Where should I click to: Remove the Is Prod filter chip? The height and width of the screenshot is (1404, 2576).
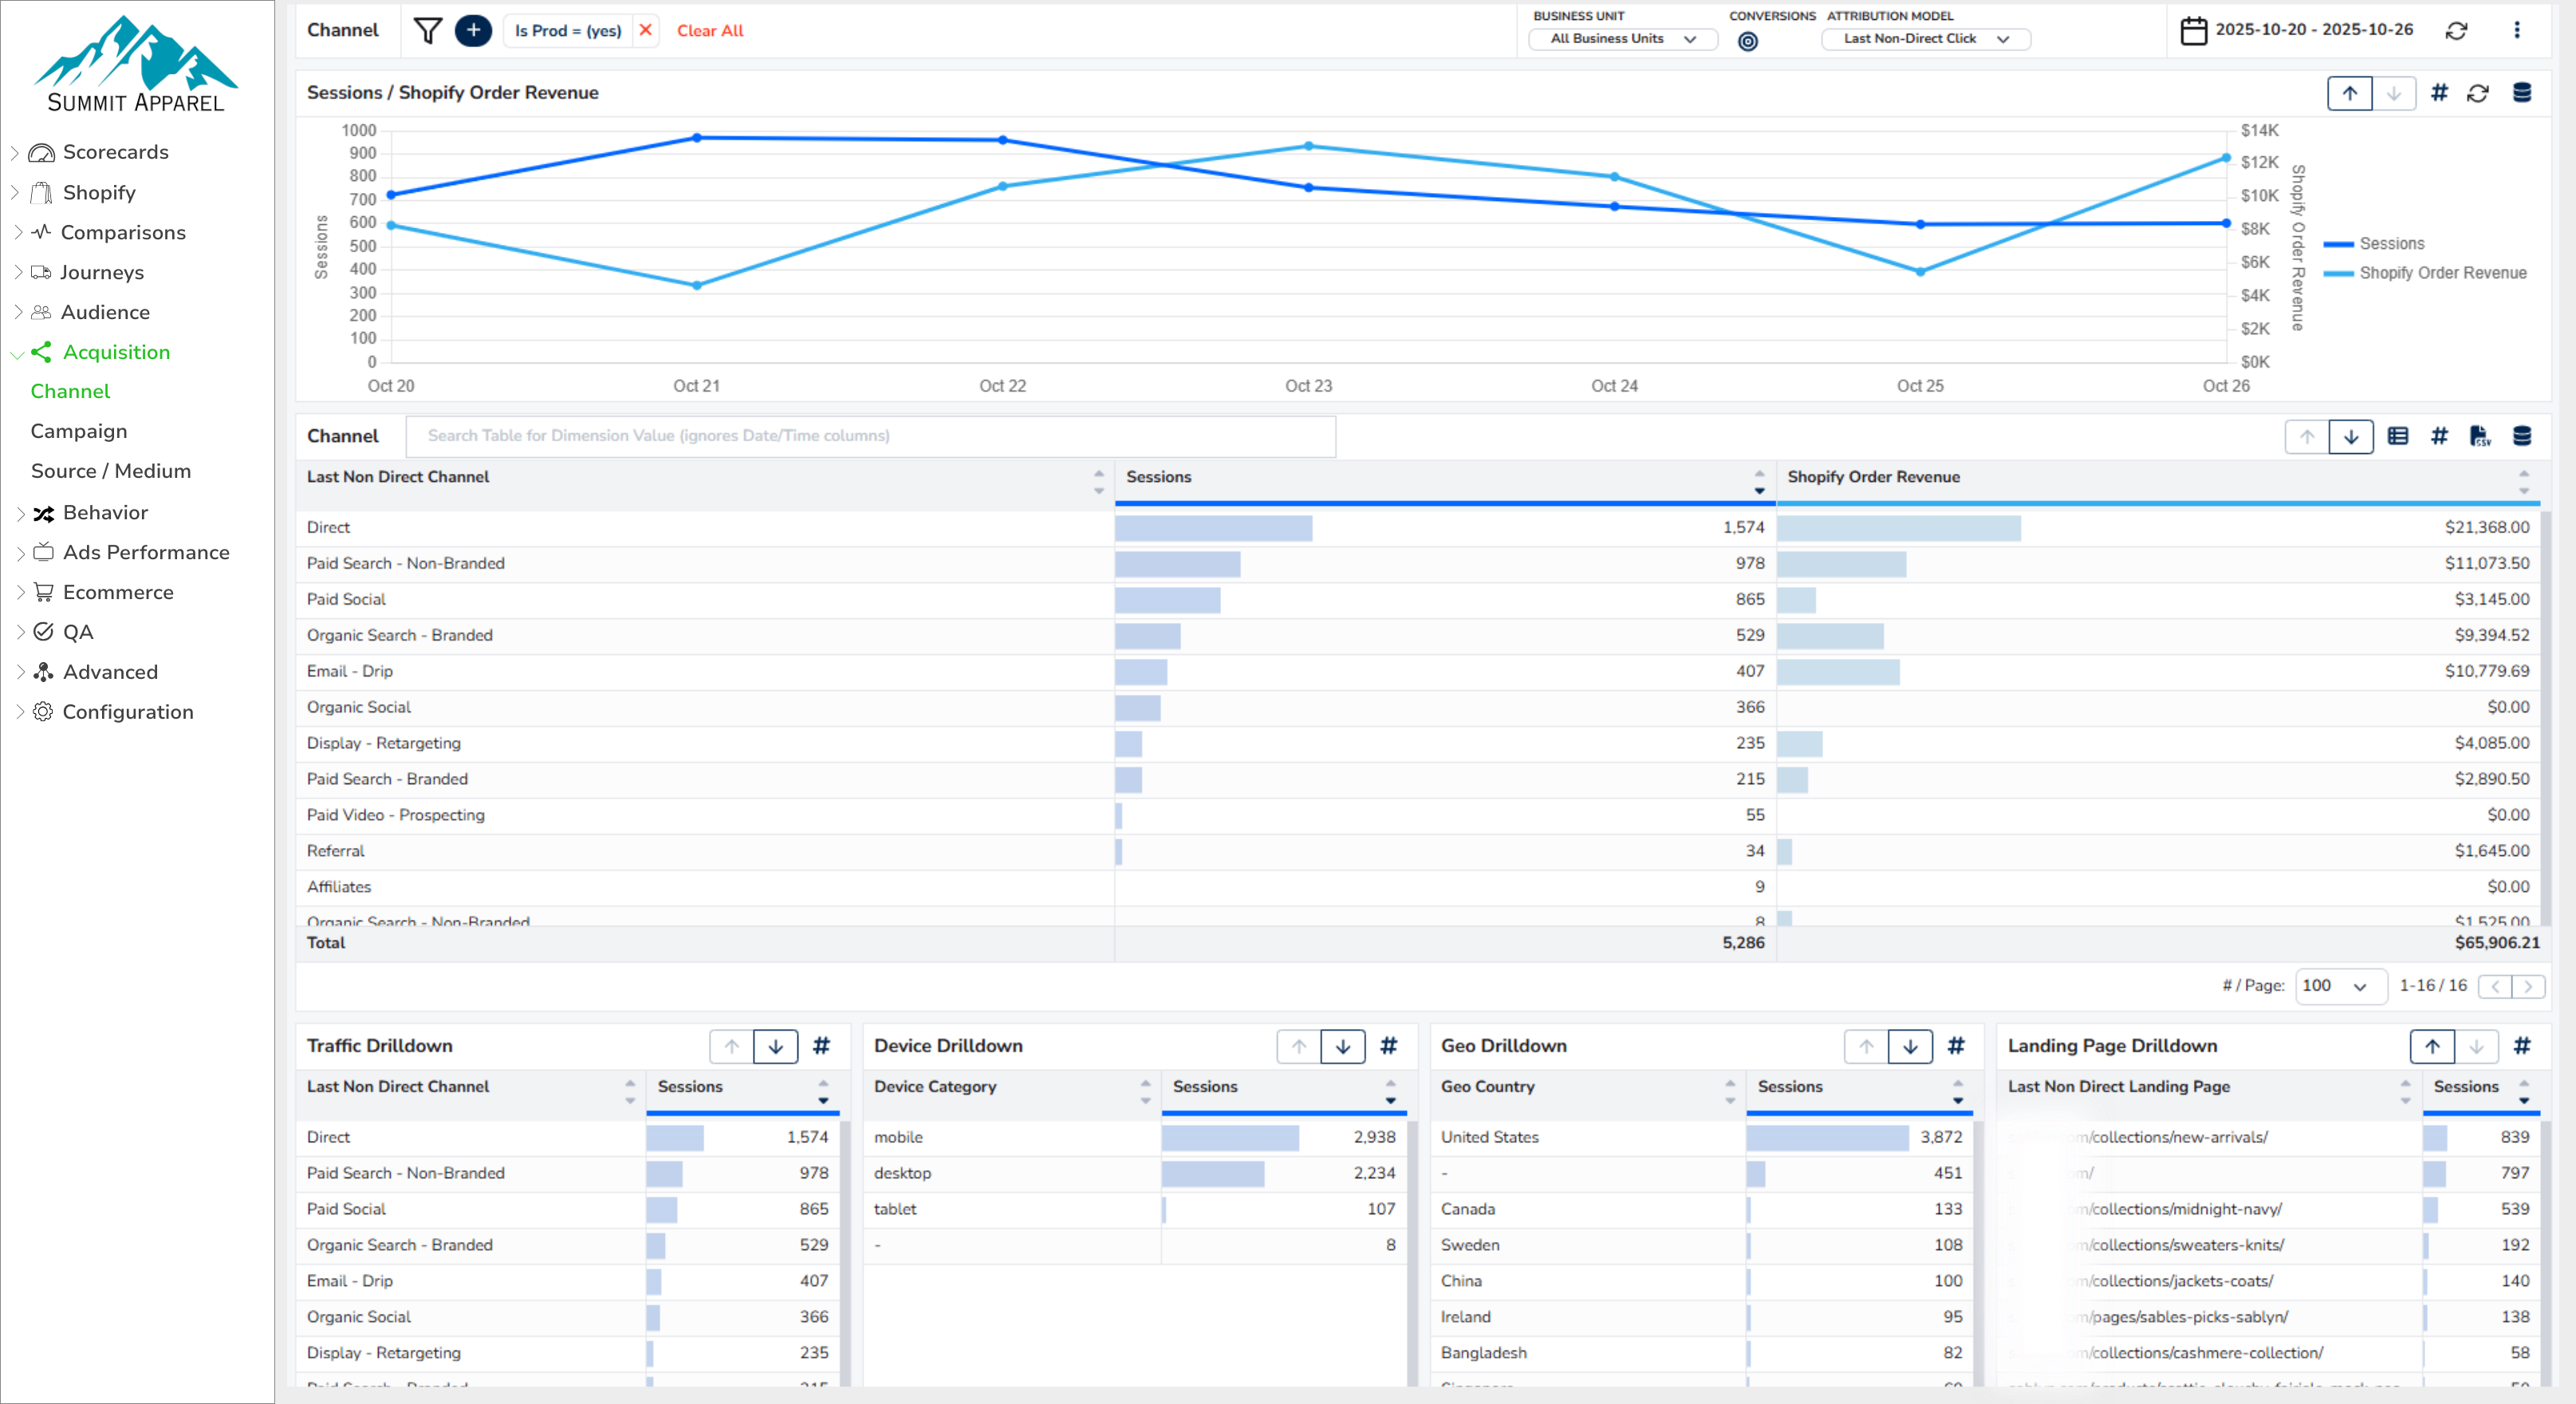(646, 31)
